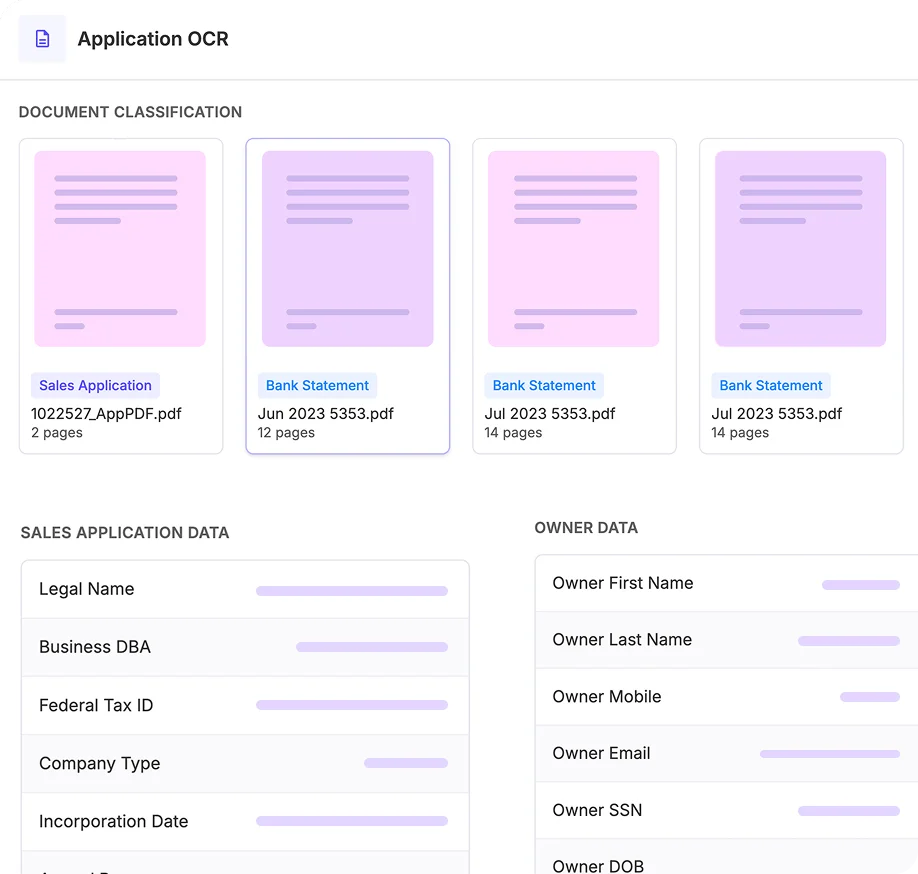Select the Sales Application classification tag
Screen dimensions: 918x874
click(x=95, y=385)
